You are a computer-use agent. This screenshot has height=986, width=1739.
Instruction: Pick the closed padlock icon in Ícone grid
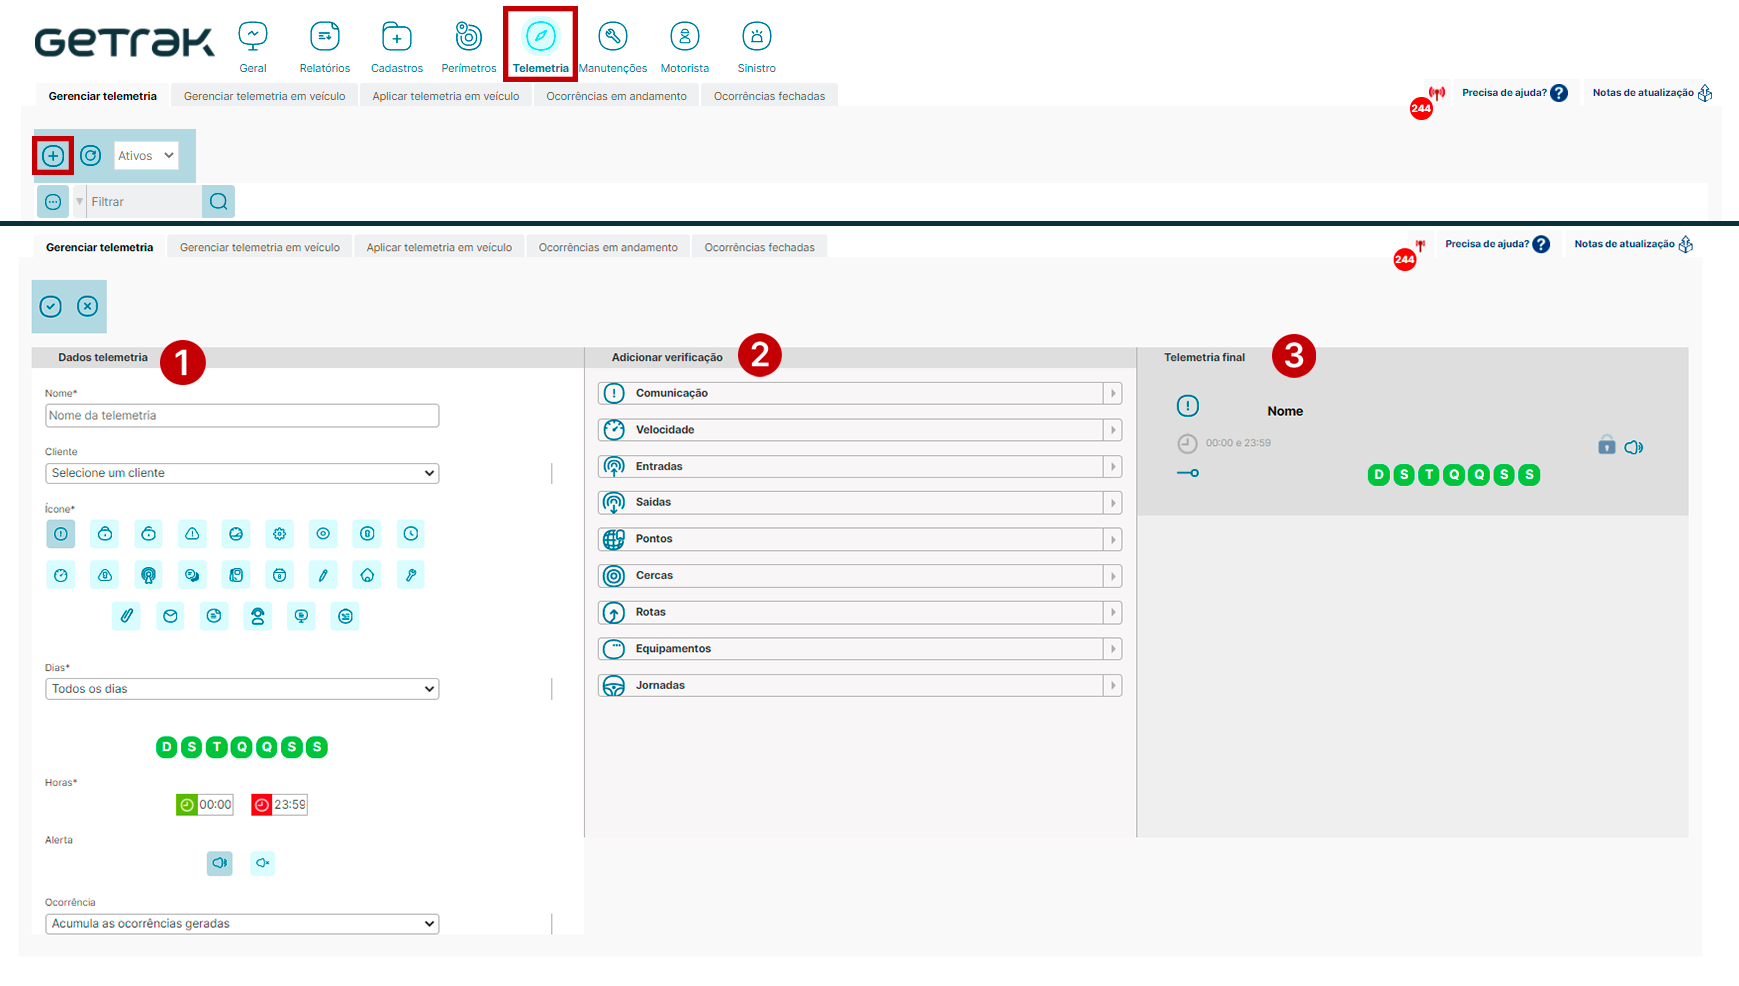105,534
